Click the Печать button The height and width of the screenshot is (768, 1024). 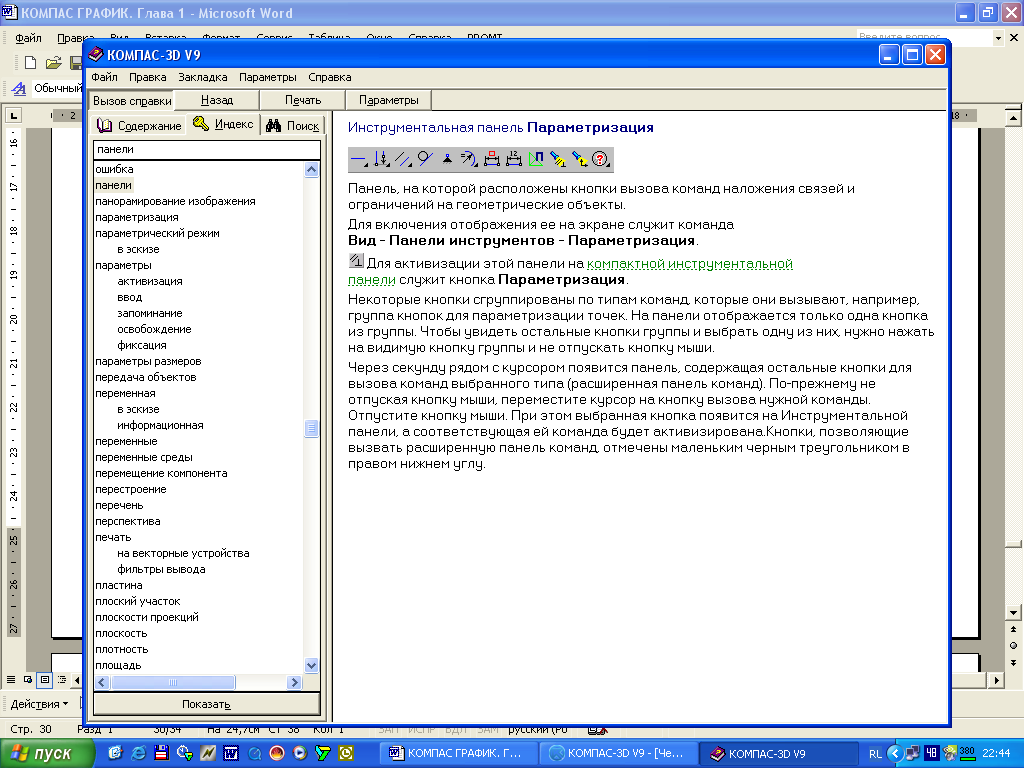pos(303,100)
